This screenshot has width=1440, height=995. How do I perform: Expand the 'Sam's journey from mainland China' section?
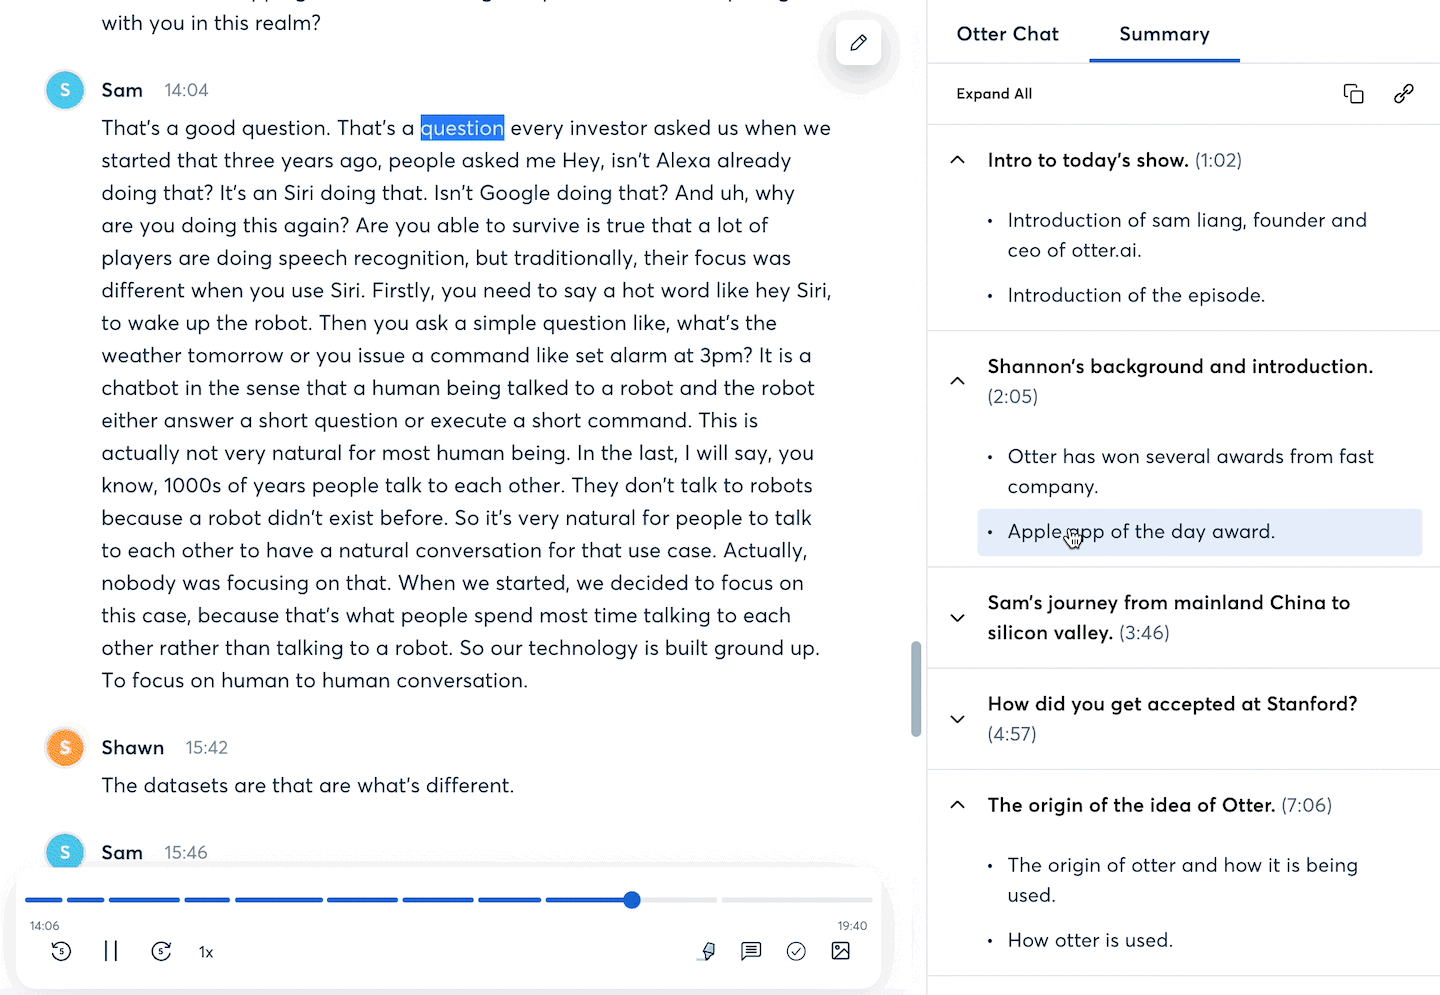[957, 618]
